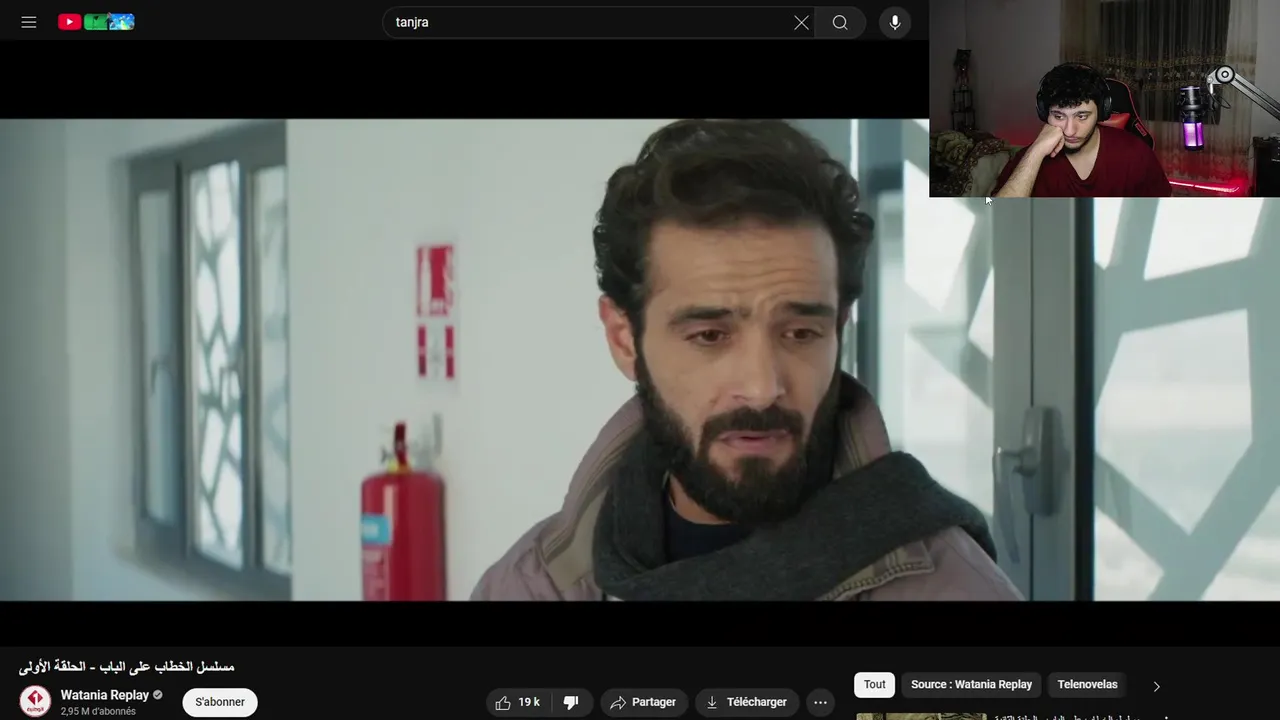1280x720 pixels.
Task: Subscribe using the S'abonner button
Action: click(x=220, y=702)
